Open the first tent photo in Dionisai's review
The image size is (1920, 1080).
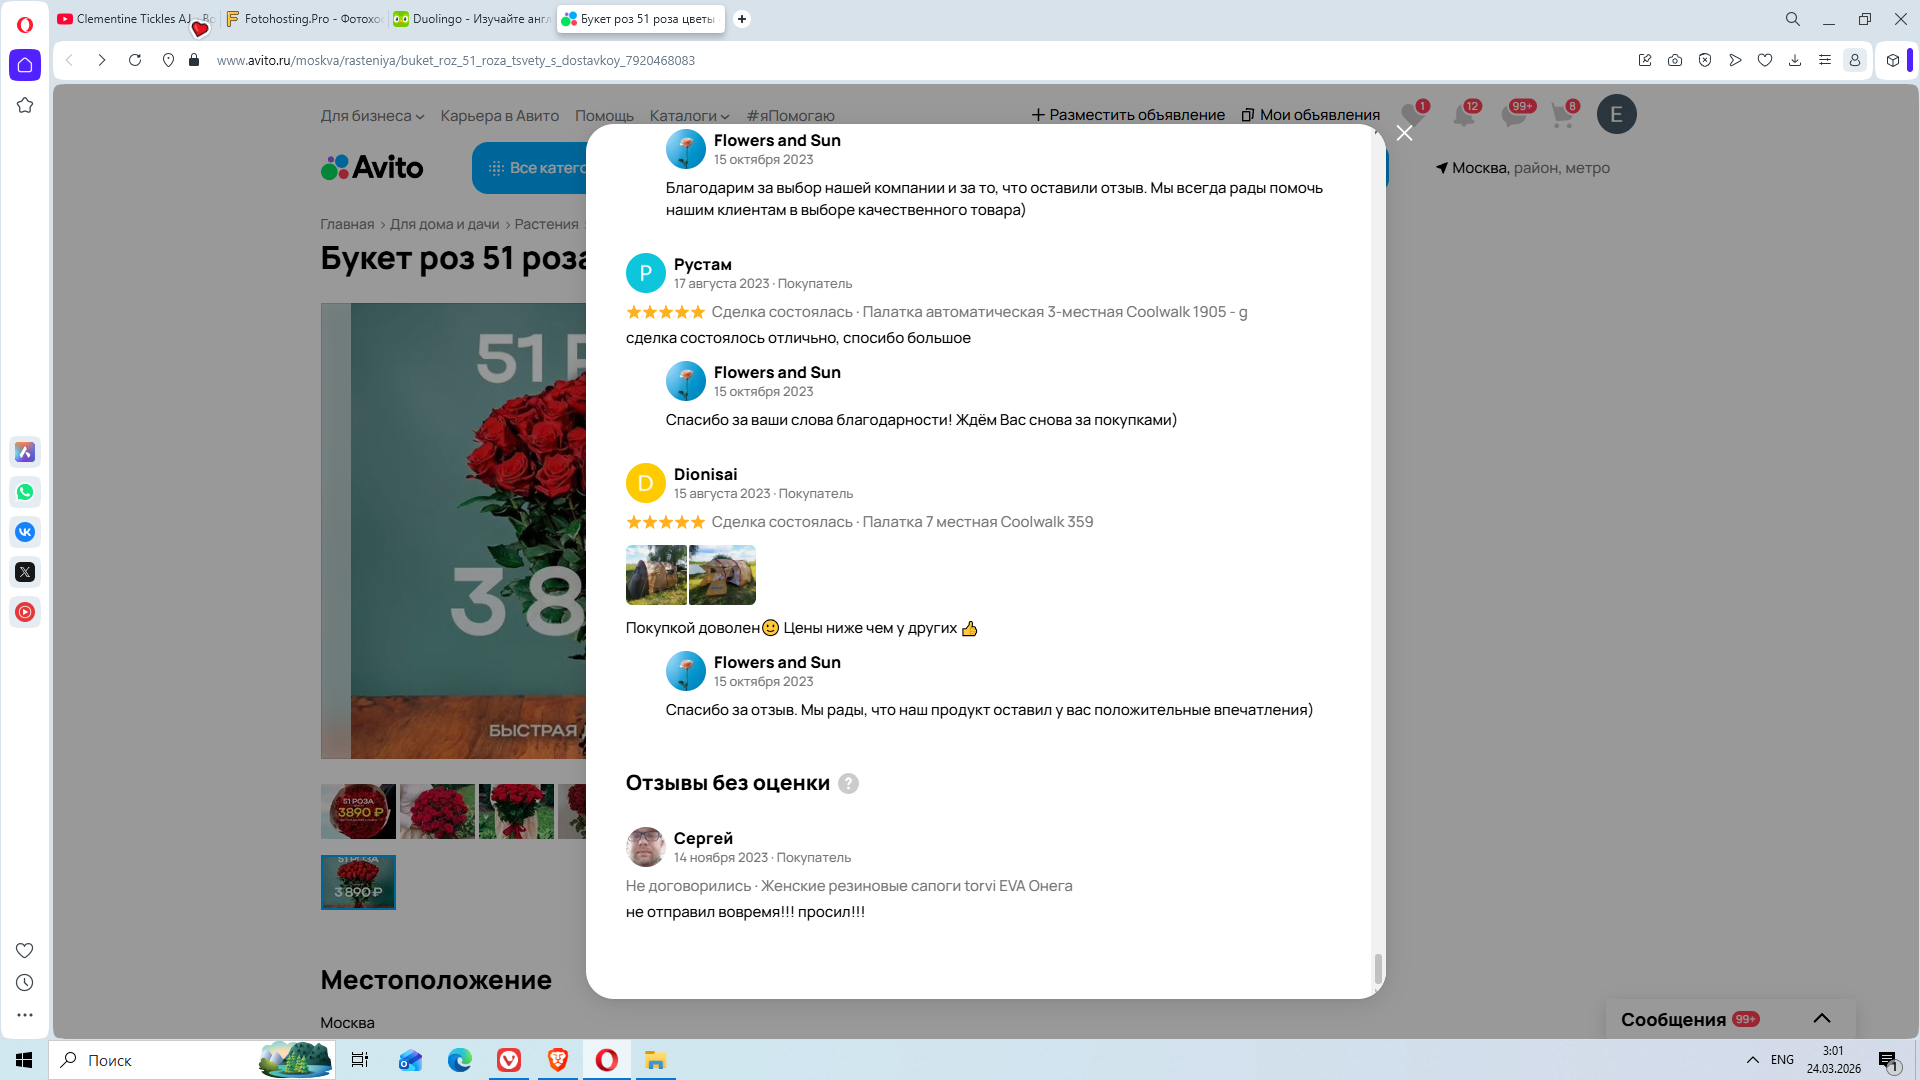coord(656,575)
